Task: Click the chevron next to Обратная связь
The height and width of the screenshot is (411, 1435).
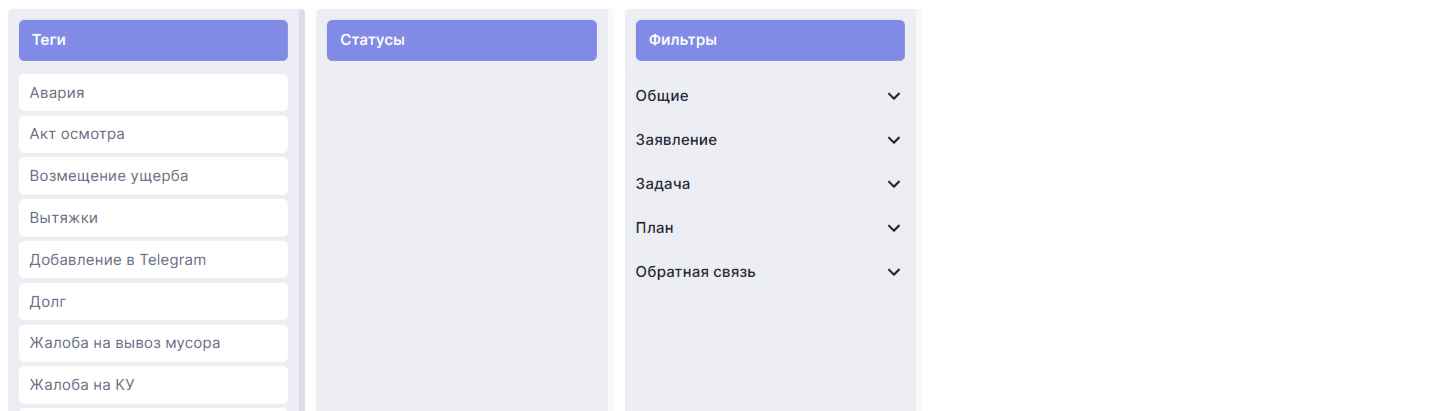Action: click(894, 272)
